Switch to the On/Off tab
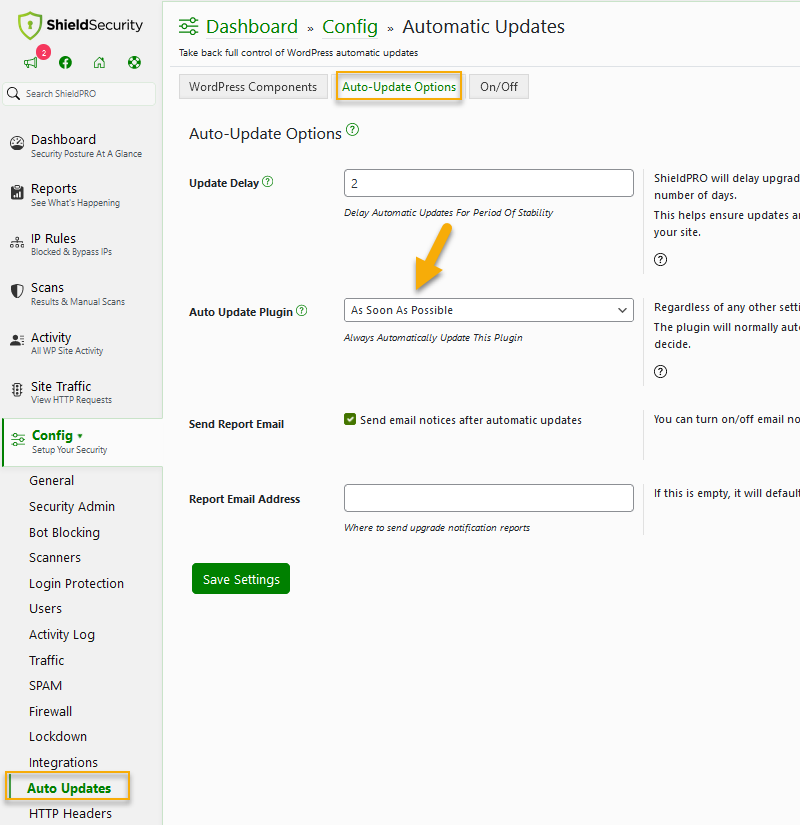800x825 pixels. point(499,87)
